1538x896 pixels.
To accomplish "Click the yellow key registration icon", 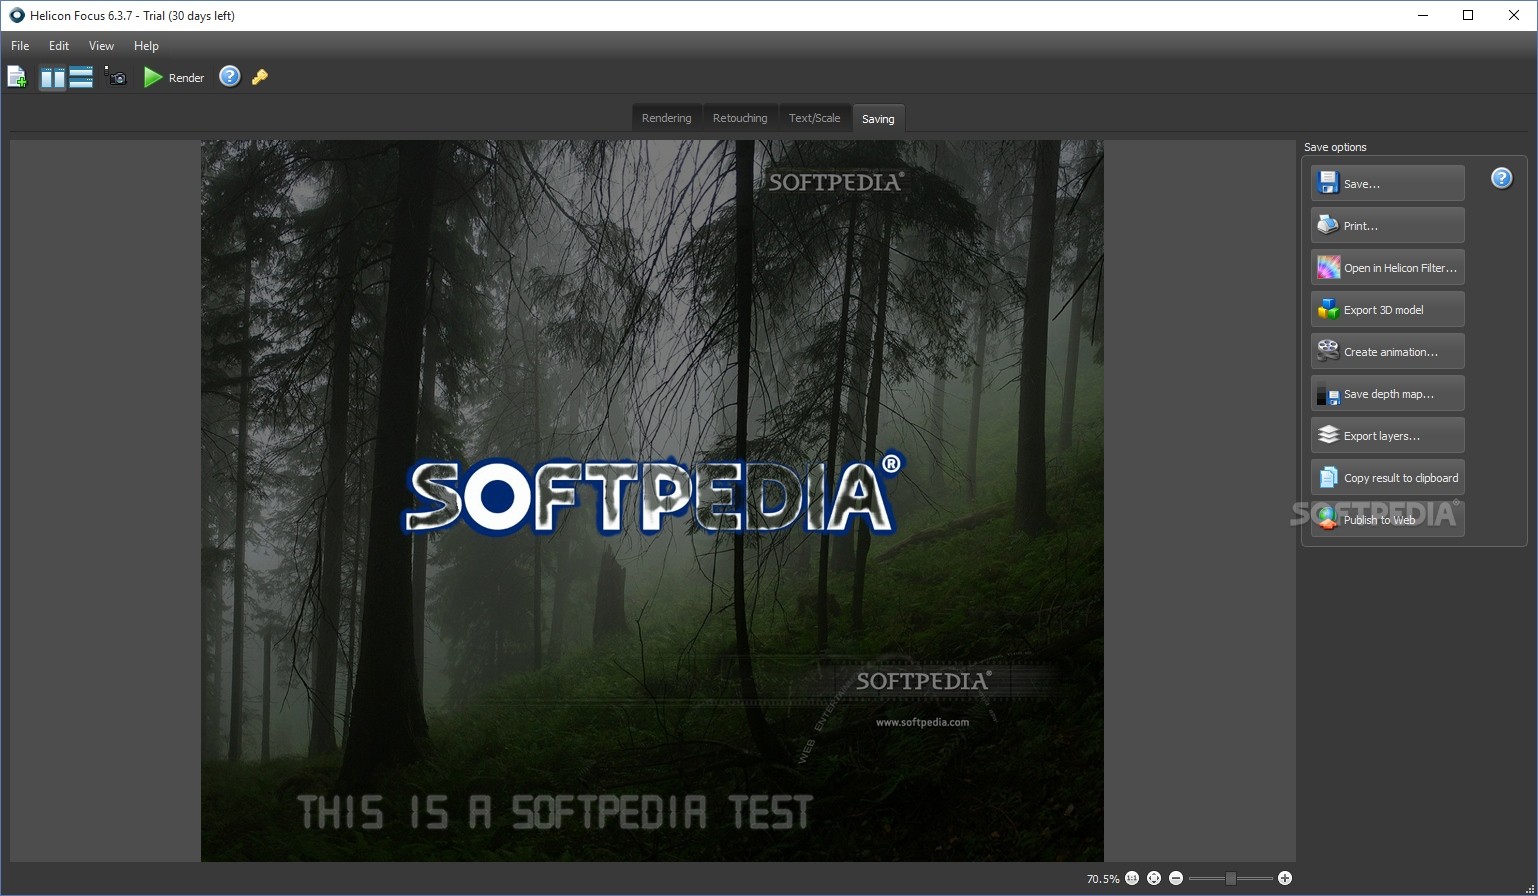I will click(x=260, y=77).
